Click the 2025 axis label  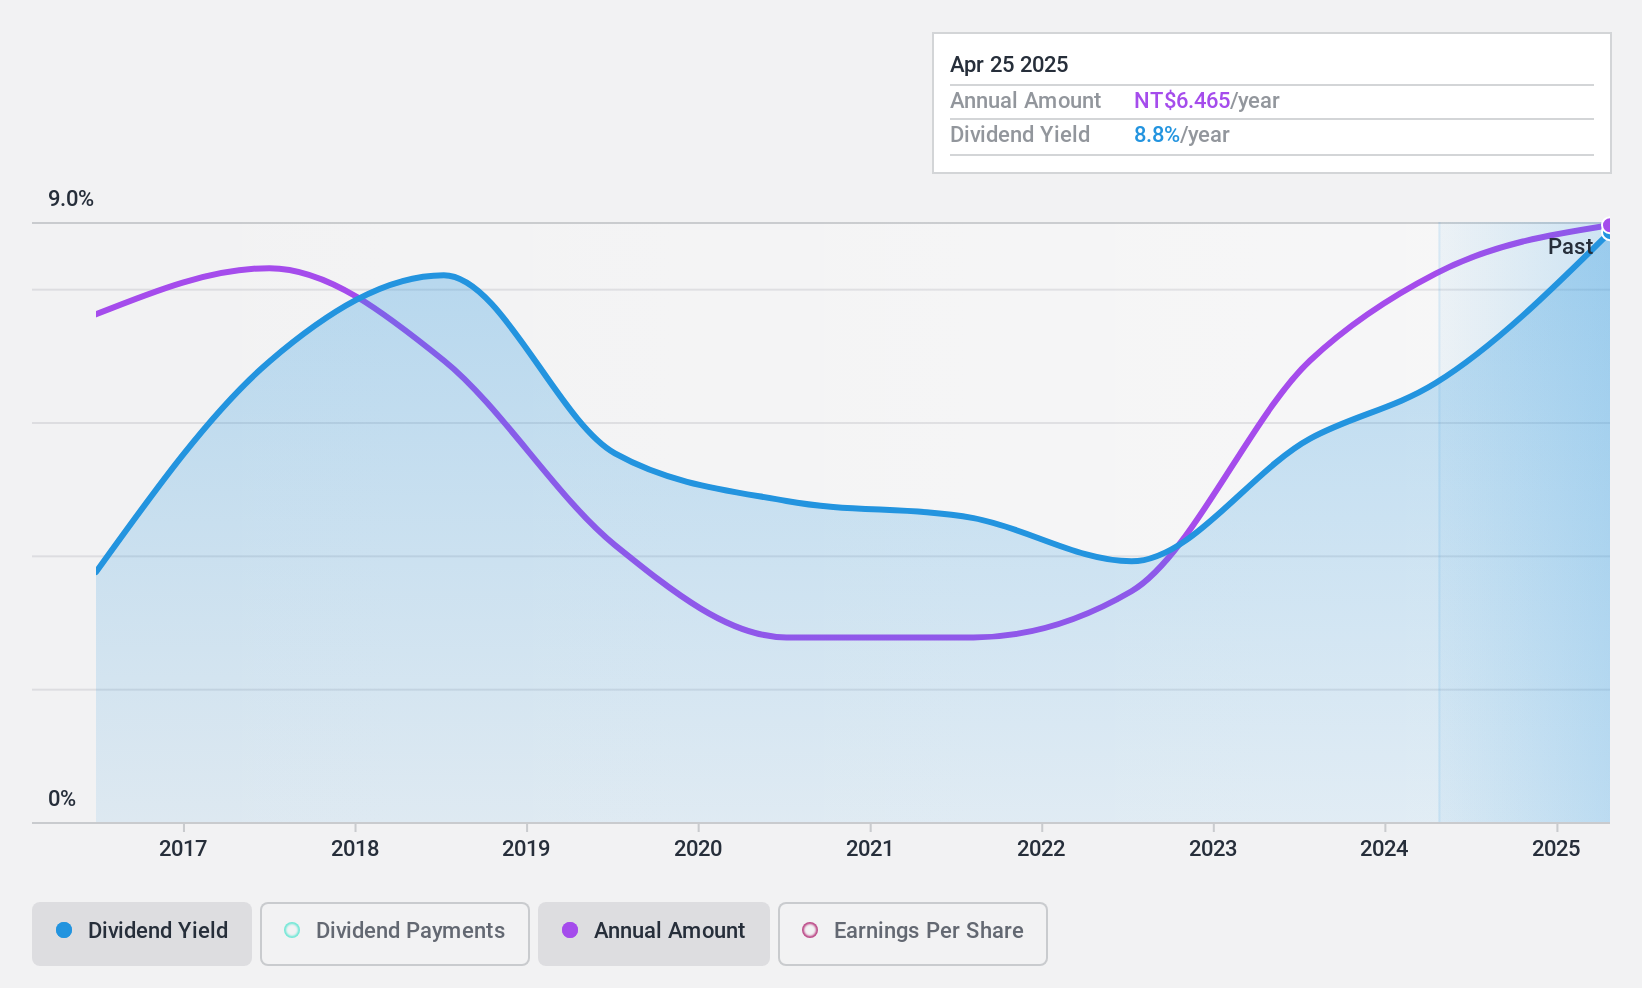1556,848
